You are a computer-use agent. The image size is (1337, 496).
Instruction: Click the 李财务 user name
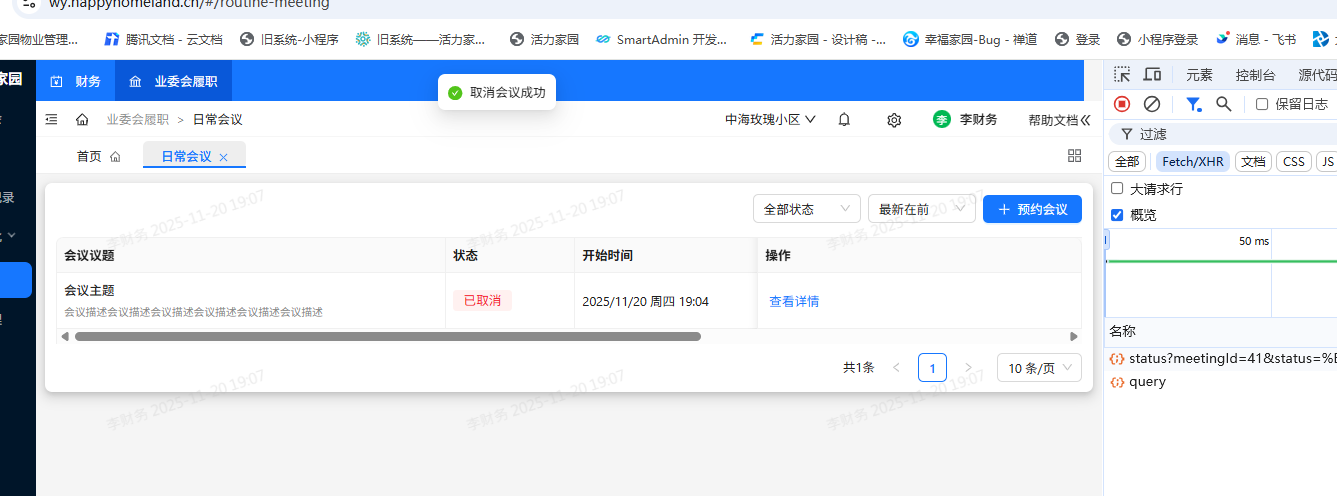pos(978,120)
